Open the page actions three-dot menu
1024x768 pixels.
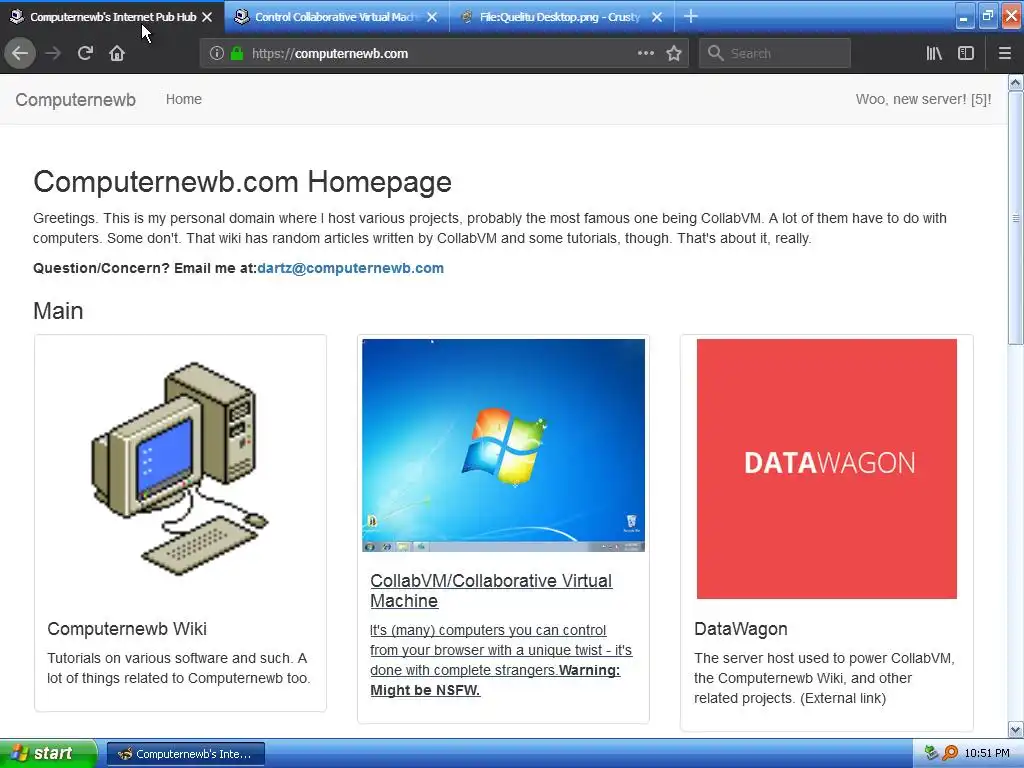[x=645, y=53]
